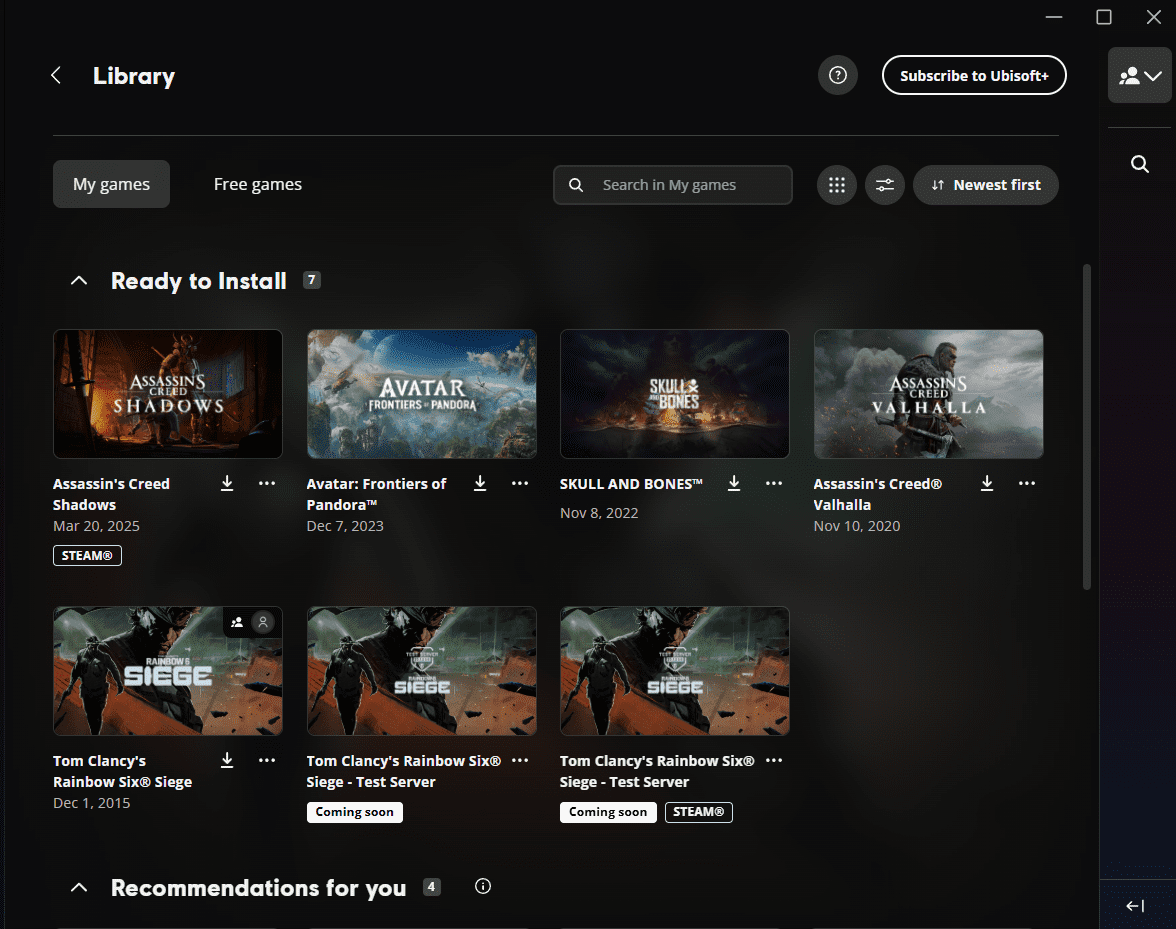View info about Recommendations for you

[x=483, y=886]
